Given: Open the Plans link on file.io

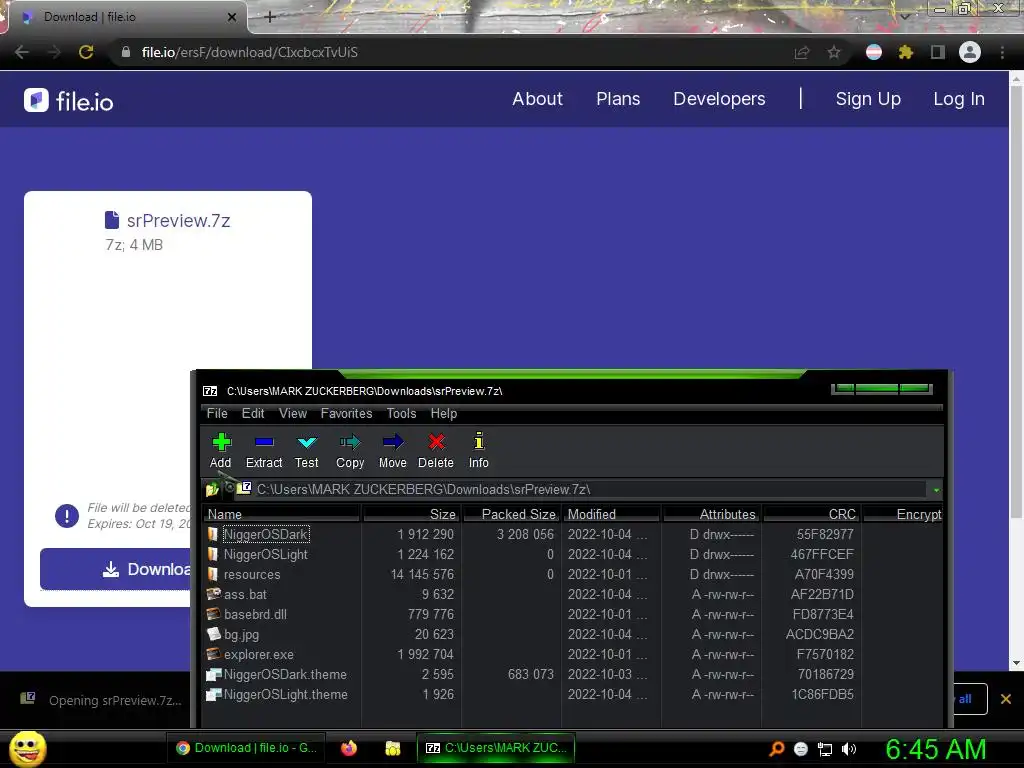Looking at the screenshot, I should (618, 99).
